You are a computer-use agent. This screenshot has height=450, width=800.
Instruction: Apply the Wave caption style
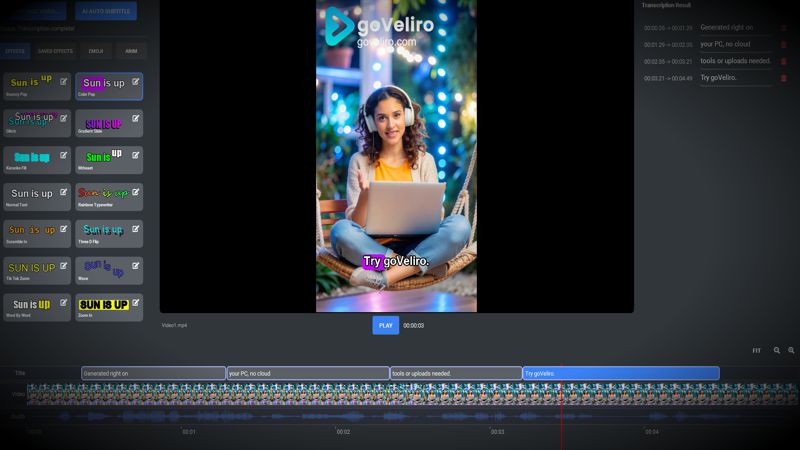point(109,270)
